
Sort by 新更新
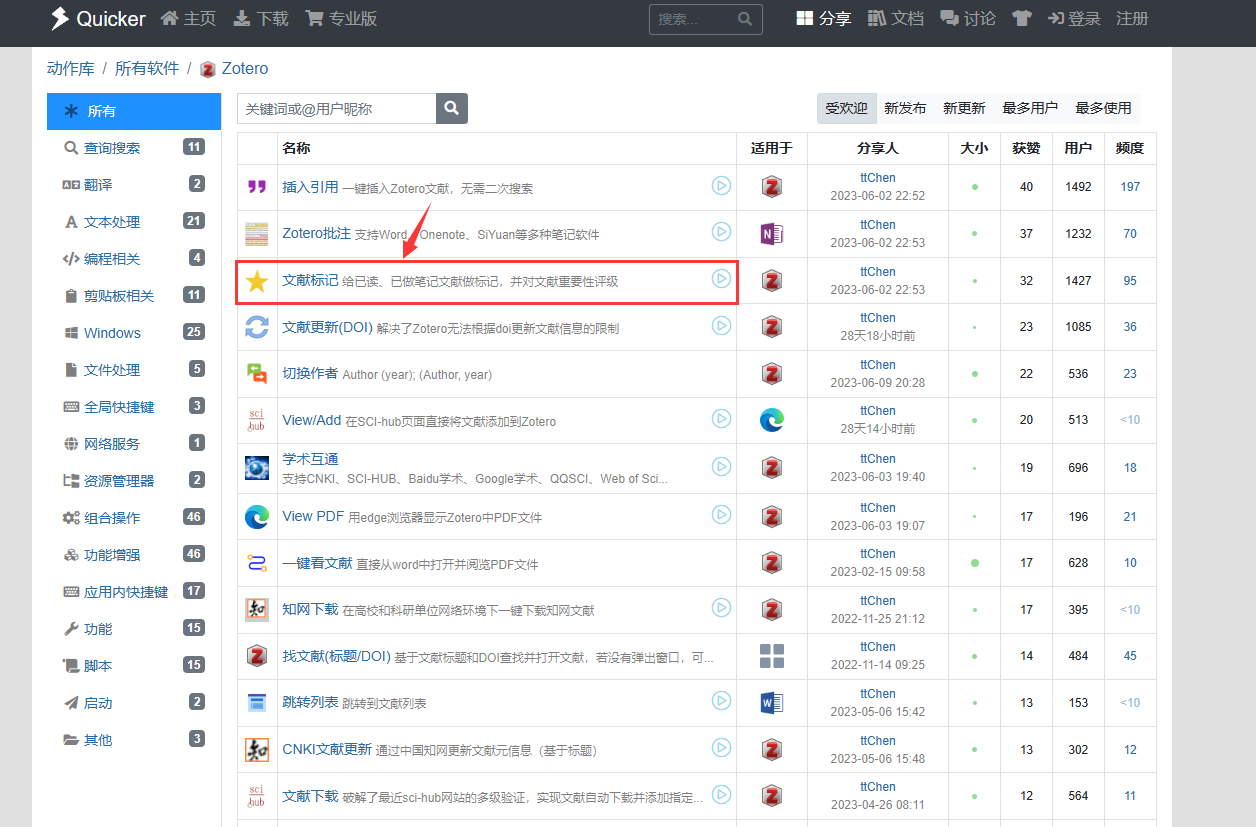click(x=964, y=108)
